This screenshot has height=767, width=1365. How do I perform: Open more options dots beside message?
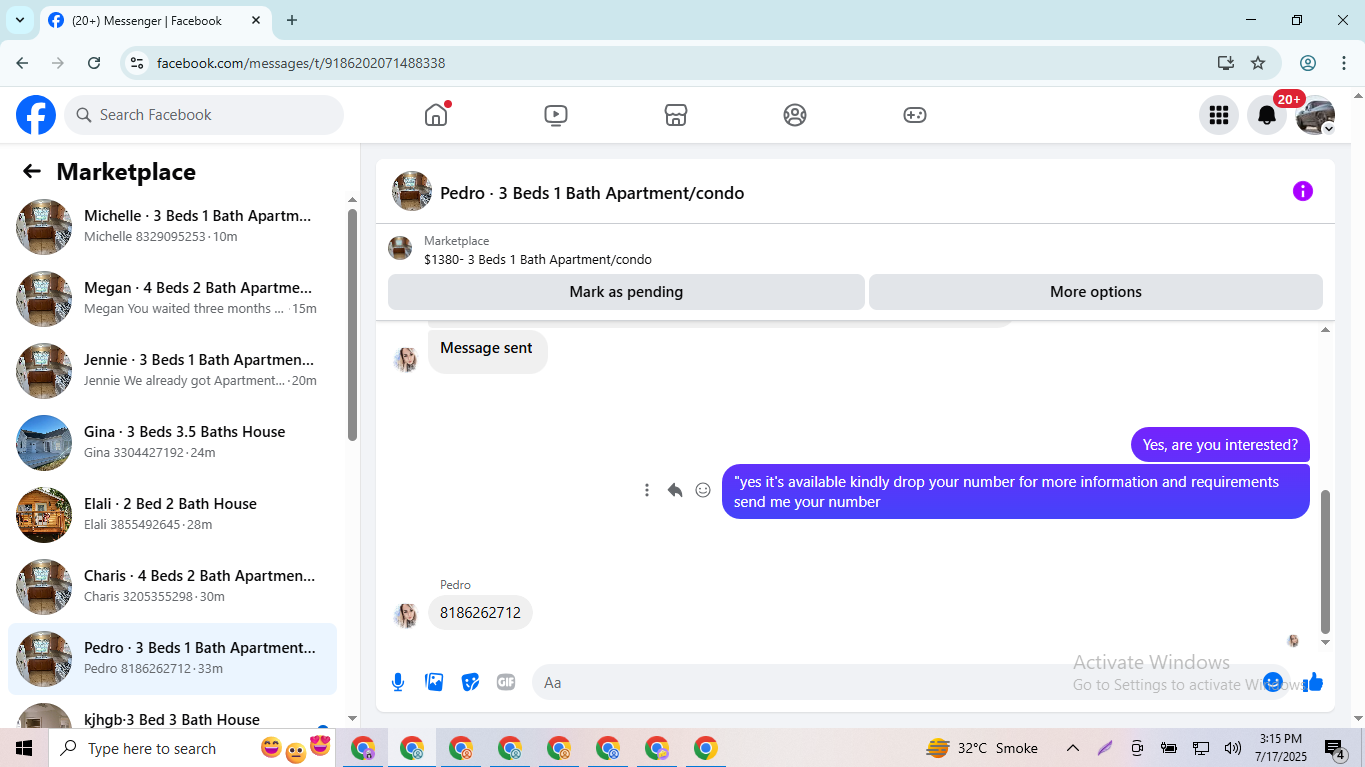(647, 490)
